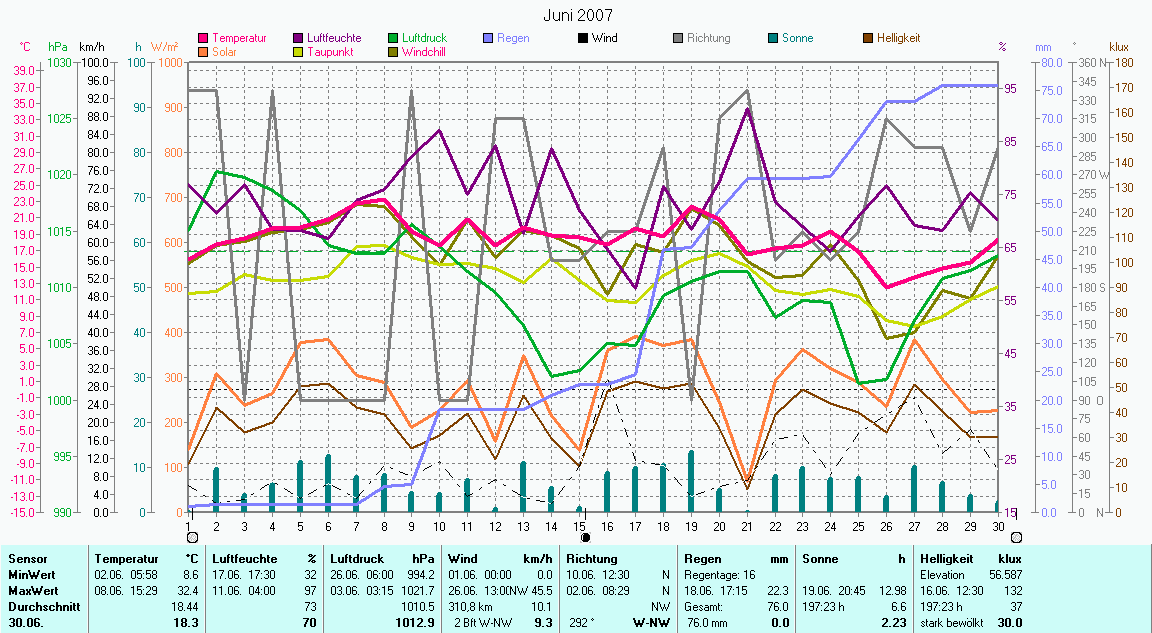
Task: Click the teal Sonne legend swatch
Action: point(773,39)
